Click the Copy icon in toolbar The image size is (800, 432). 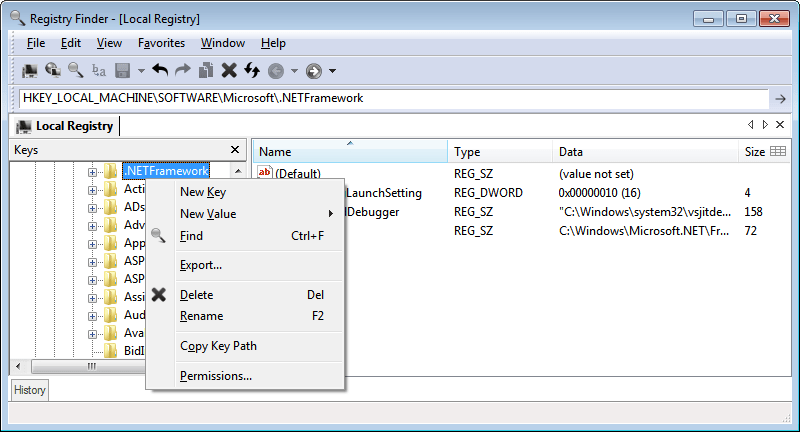tap(206, 70)
